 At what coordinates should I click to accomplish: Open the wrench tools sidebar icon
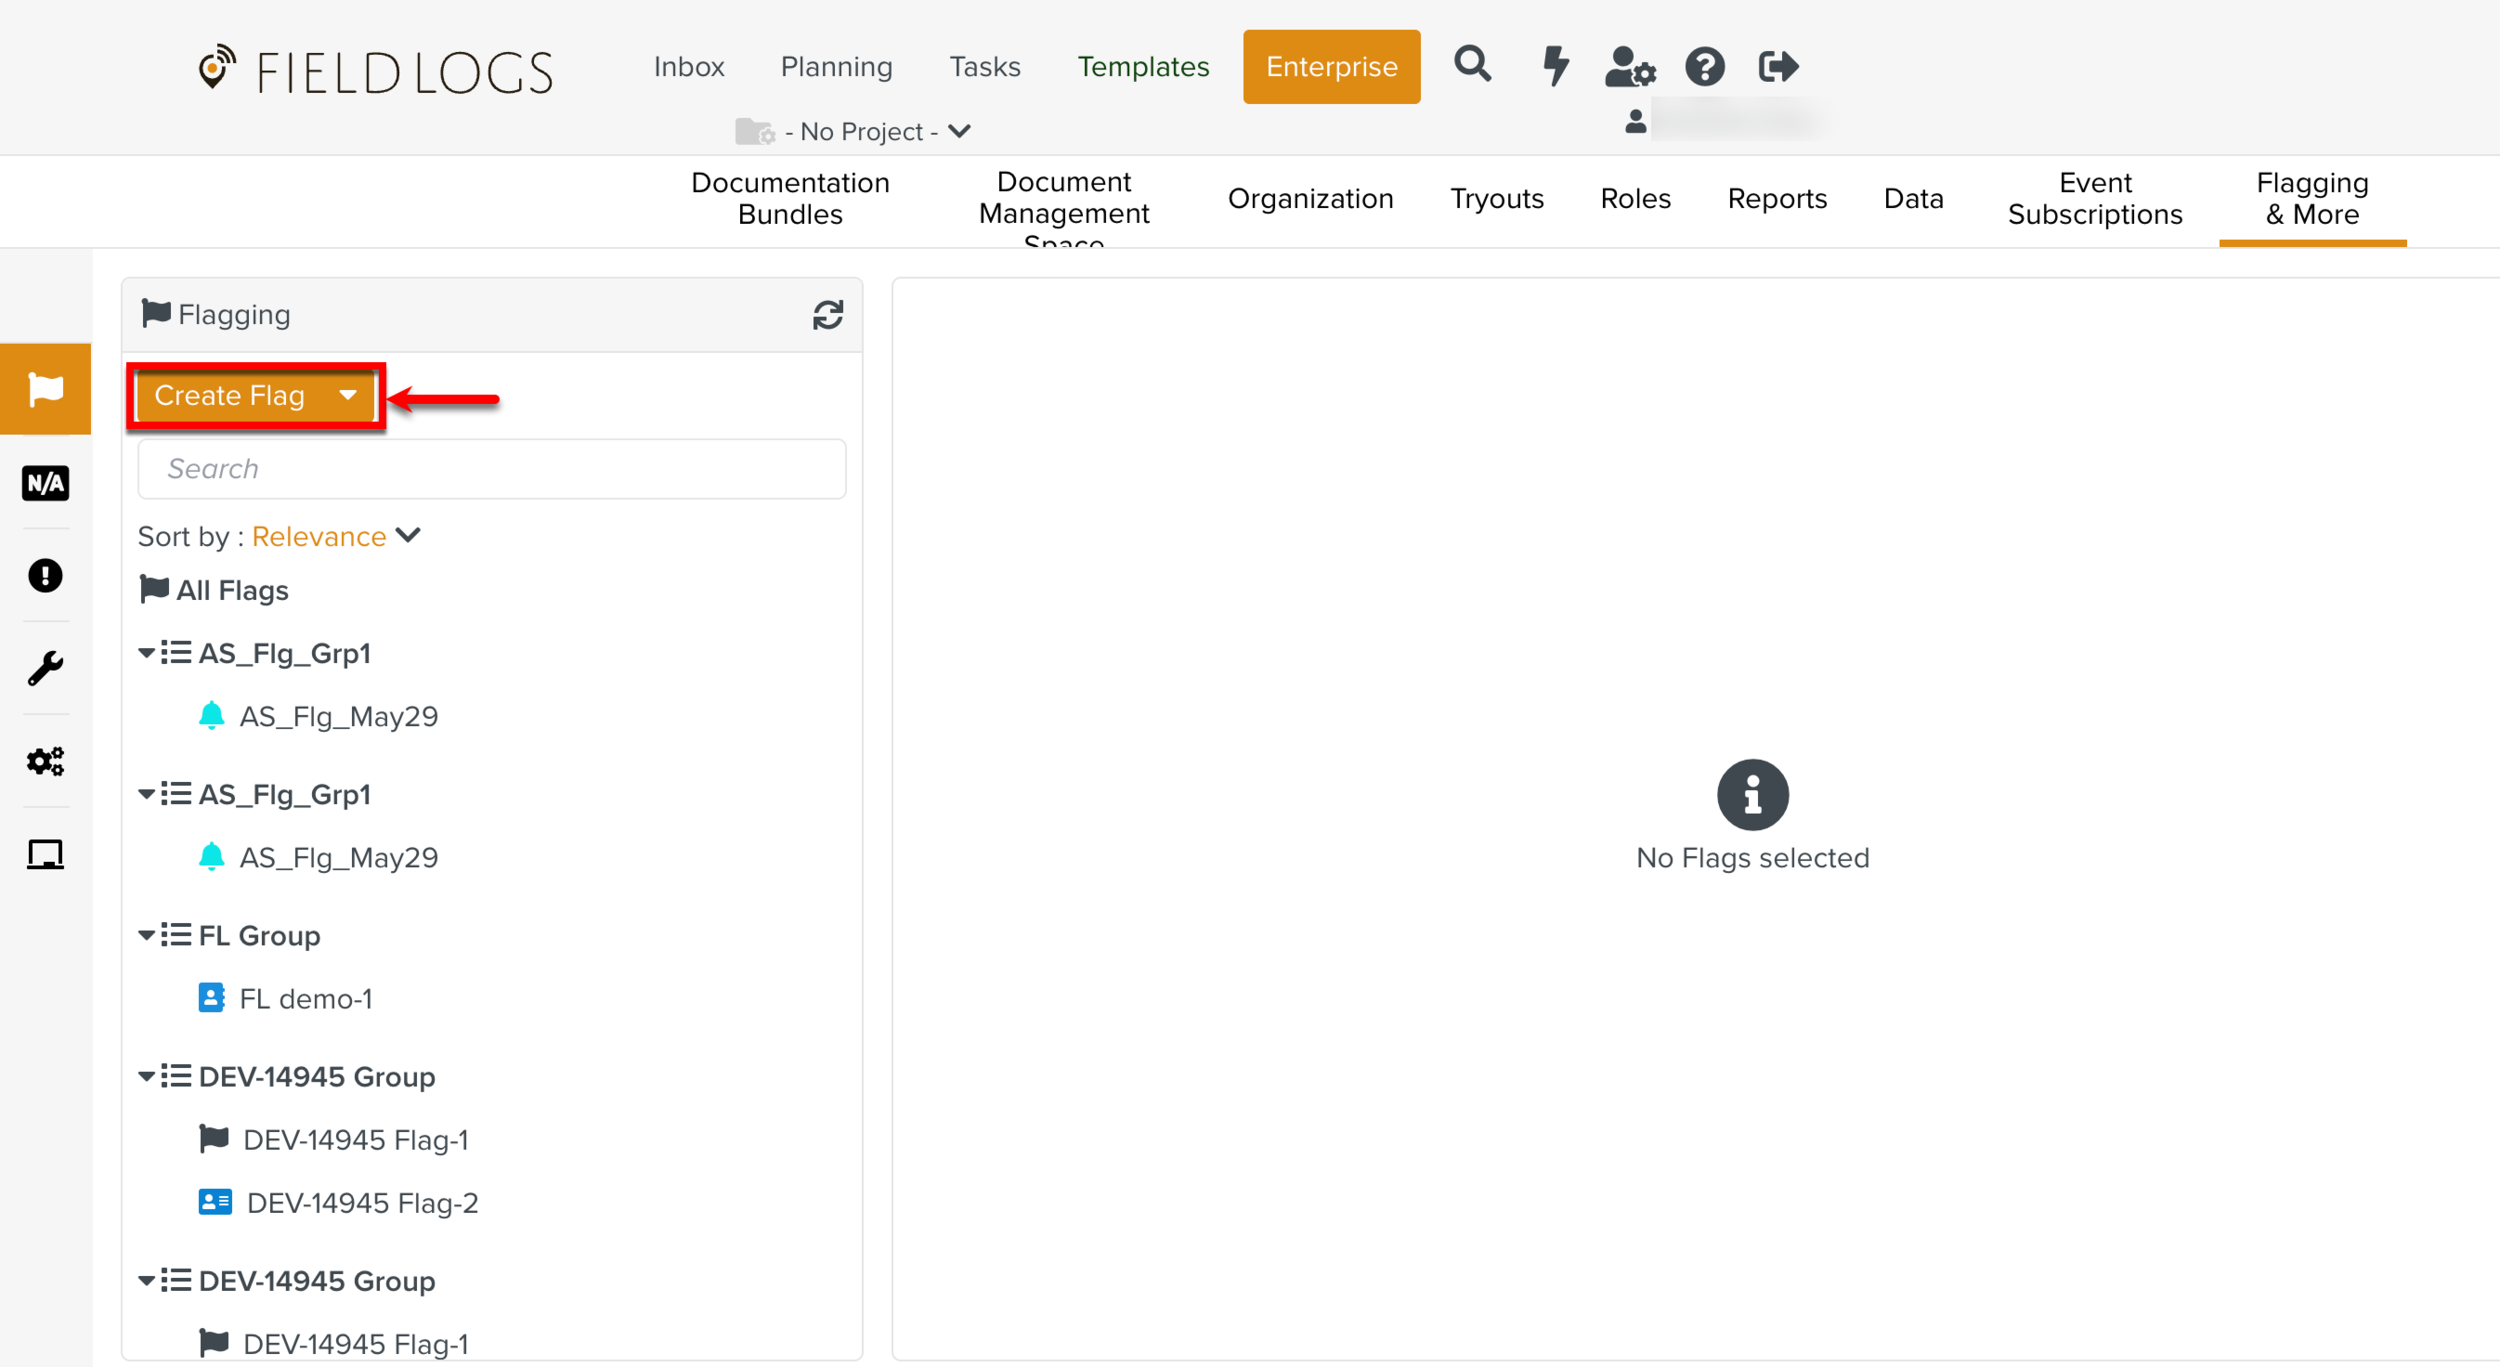[x=45, y=668]
